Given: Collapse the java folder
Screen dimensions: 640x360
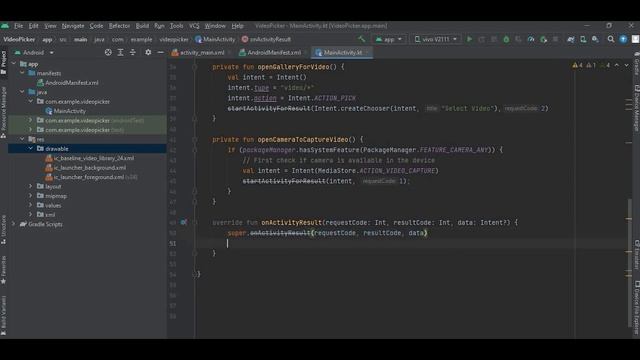Looking at the screenshot, I should pos(22,92).
